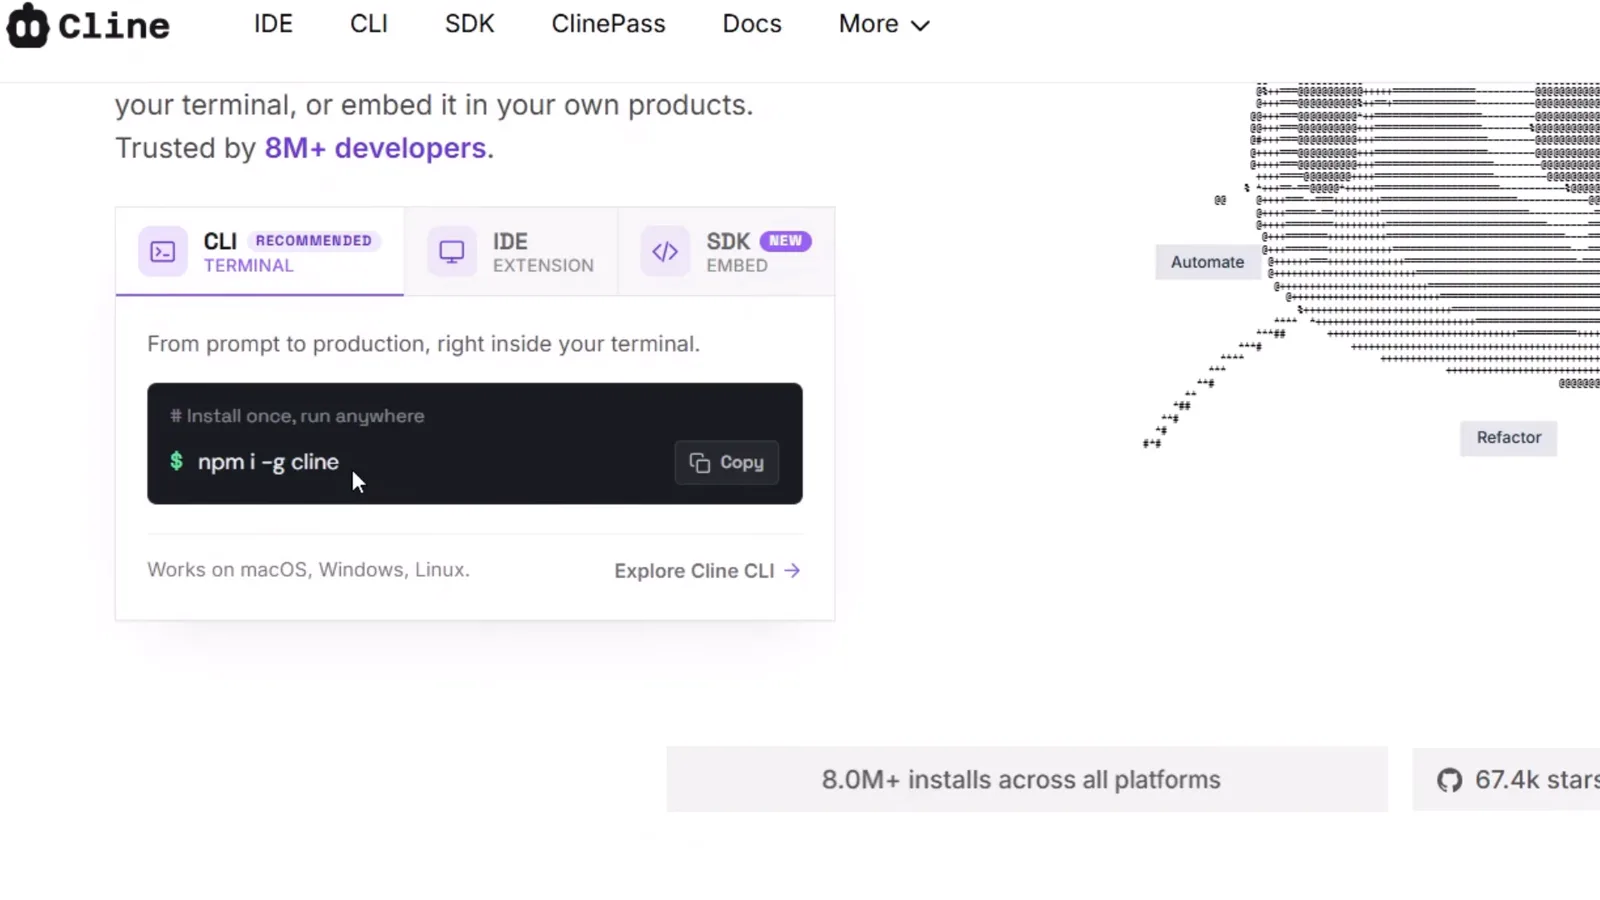Click the 'npm i -g cline' command text

pos(268,462)
